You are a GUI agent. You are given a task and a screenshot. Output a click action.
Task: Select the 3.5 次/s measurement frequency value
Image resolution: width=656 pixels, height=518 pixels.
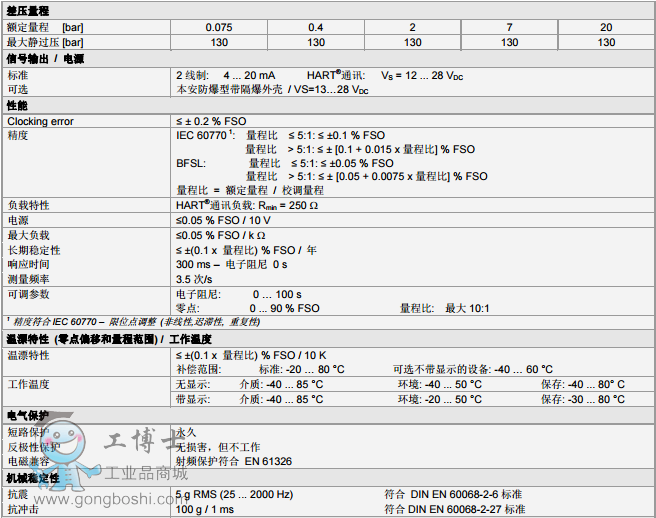click(193, 279)
